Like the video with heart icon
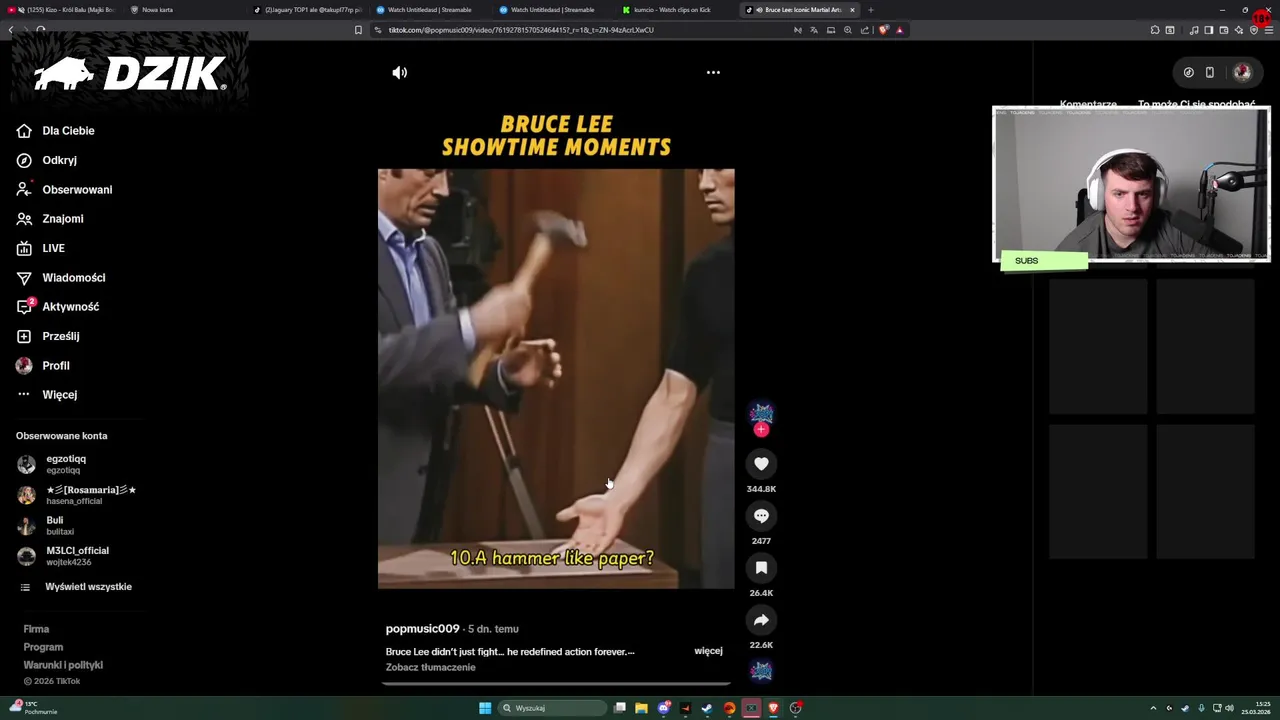 761,464
